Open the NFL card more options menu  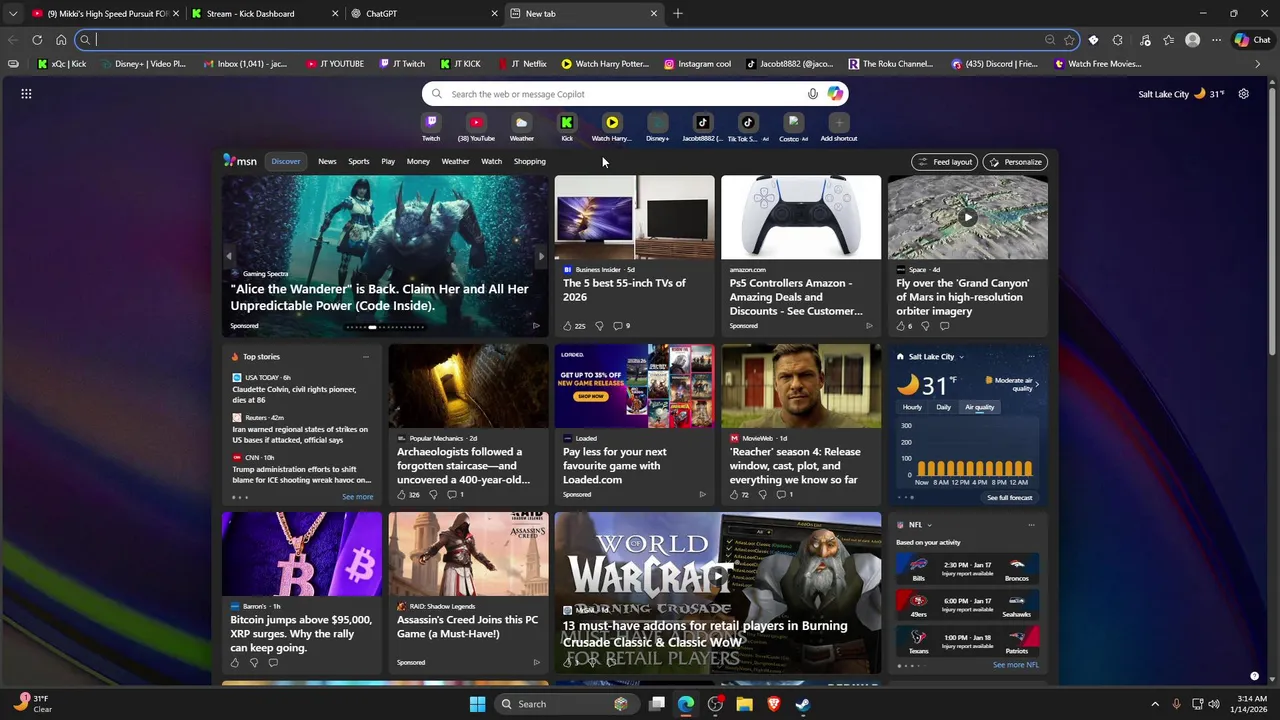1031,524
